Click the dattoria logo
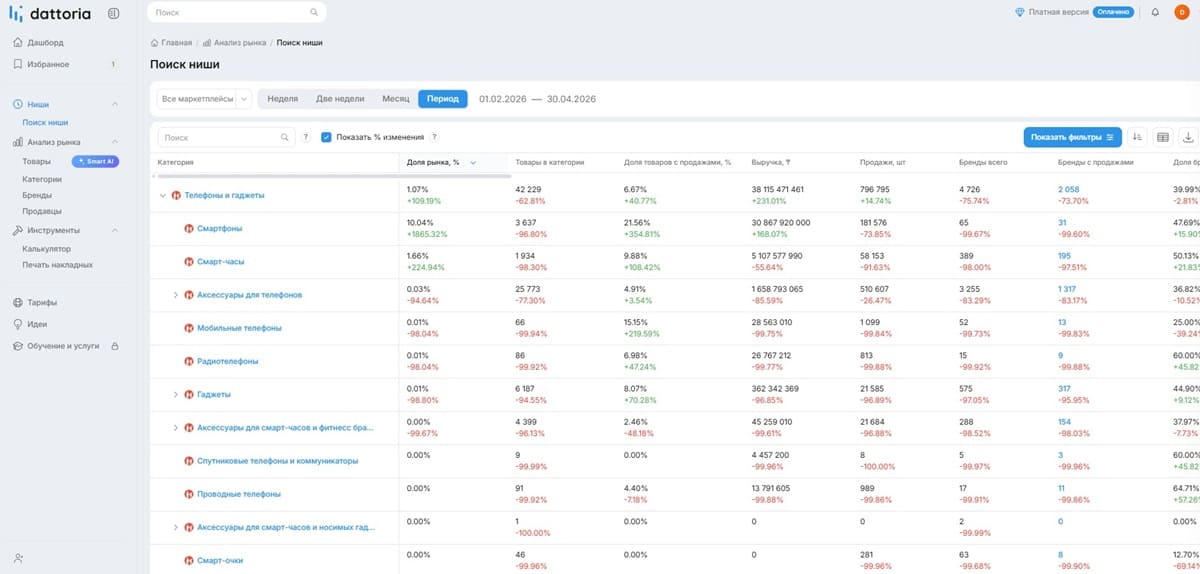Screen dimensions: 1200x574 (51, 13)
